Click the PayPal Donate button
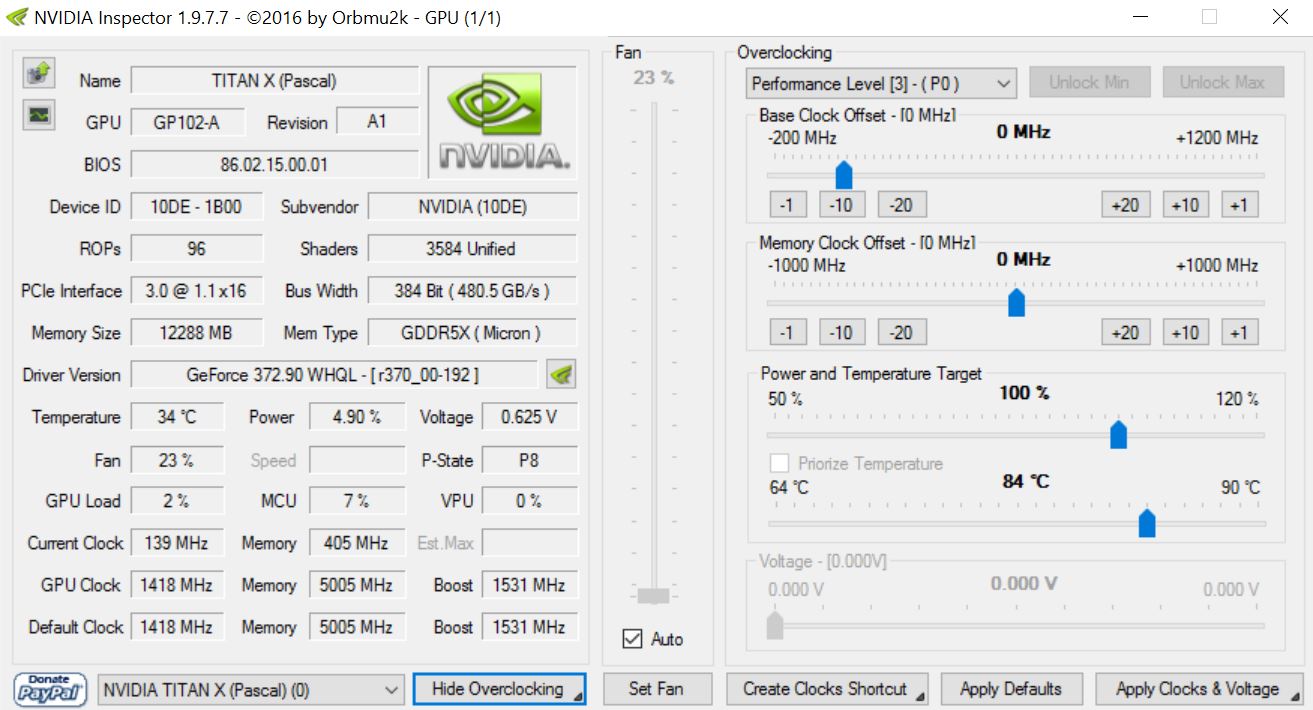The width and height of the screenshot is (1313, 710). point(49,689)
